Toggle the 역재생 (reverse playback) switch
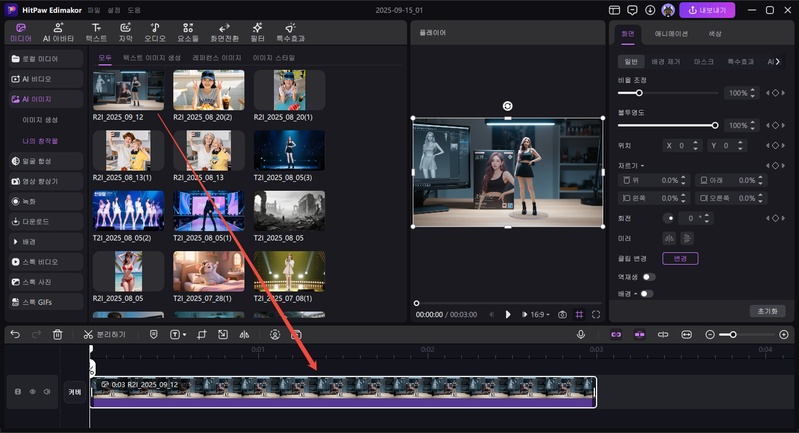The height and width of the screenshot is (433, 799). (648, 276)
